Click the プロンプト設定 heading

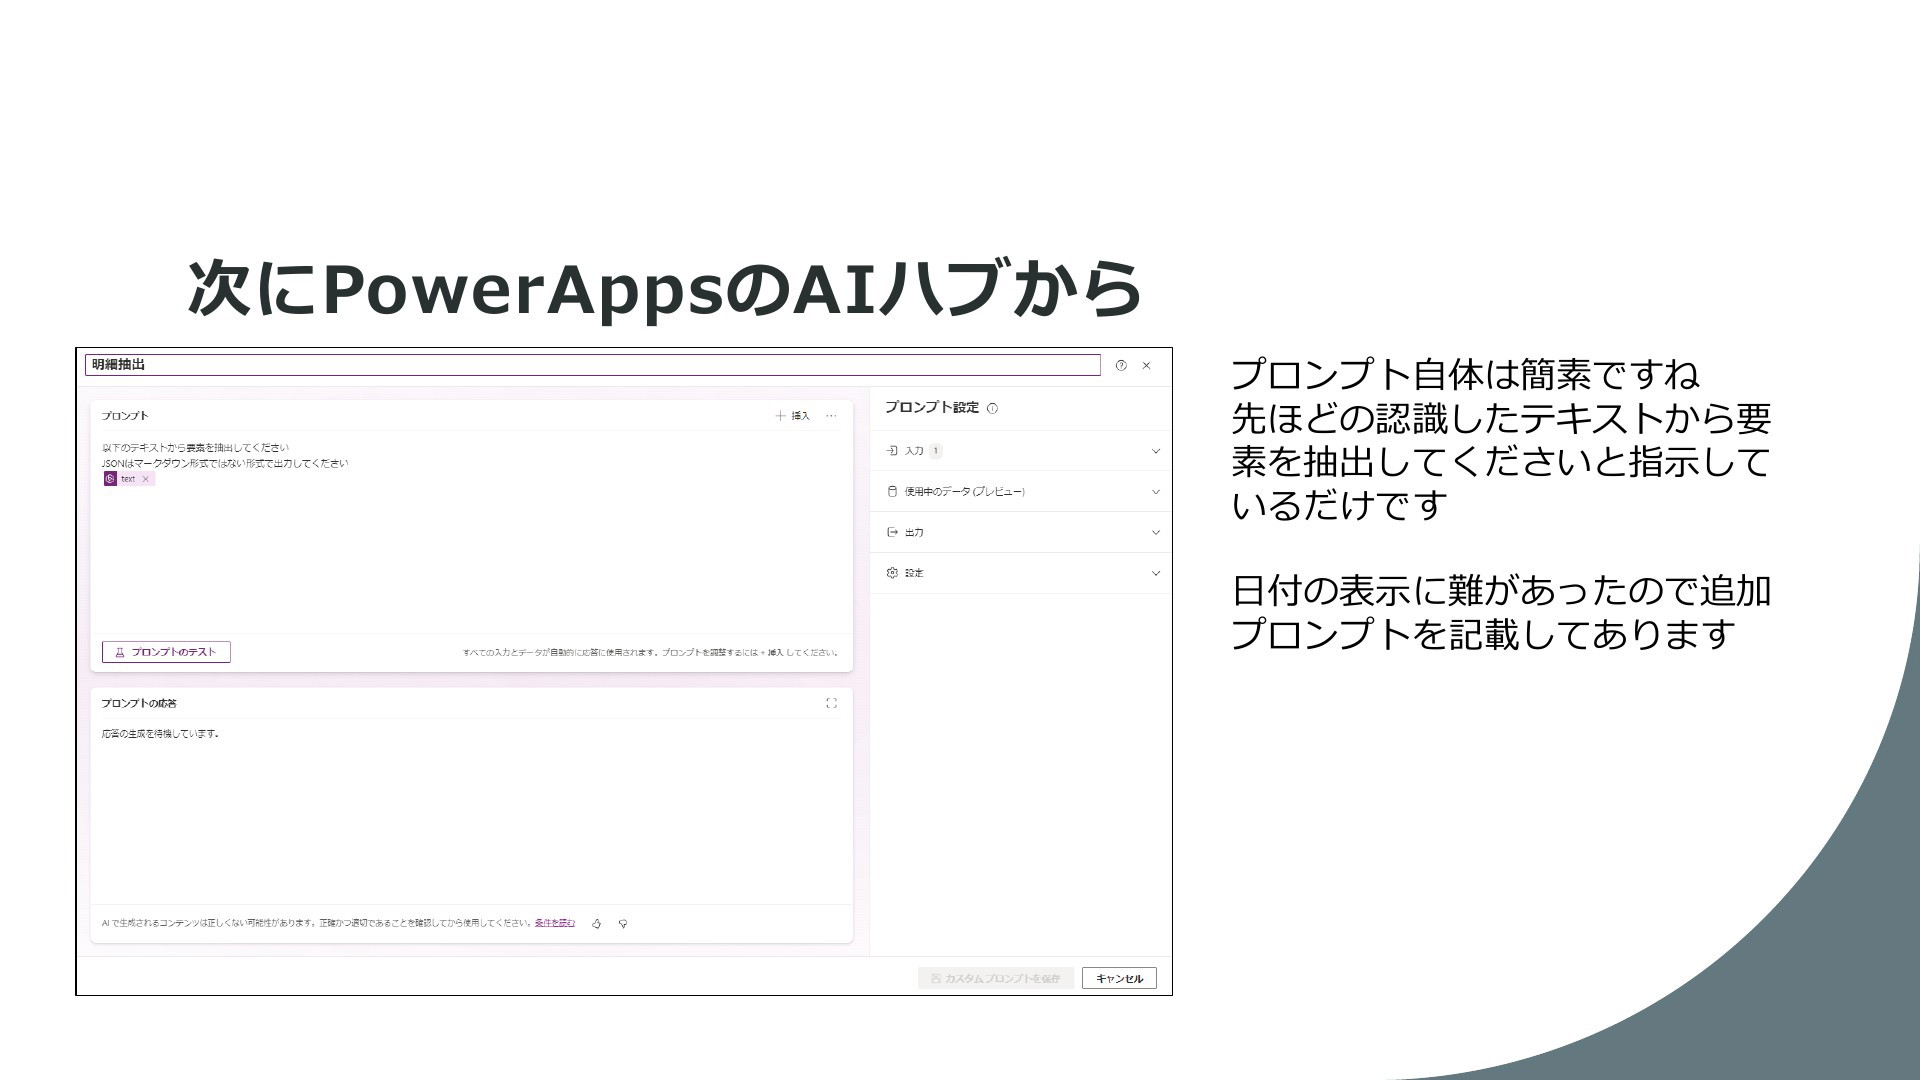(932, 408)
